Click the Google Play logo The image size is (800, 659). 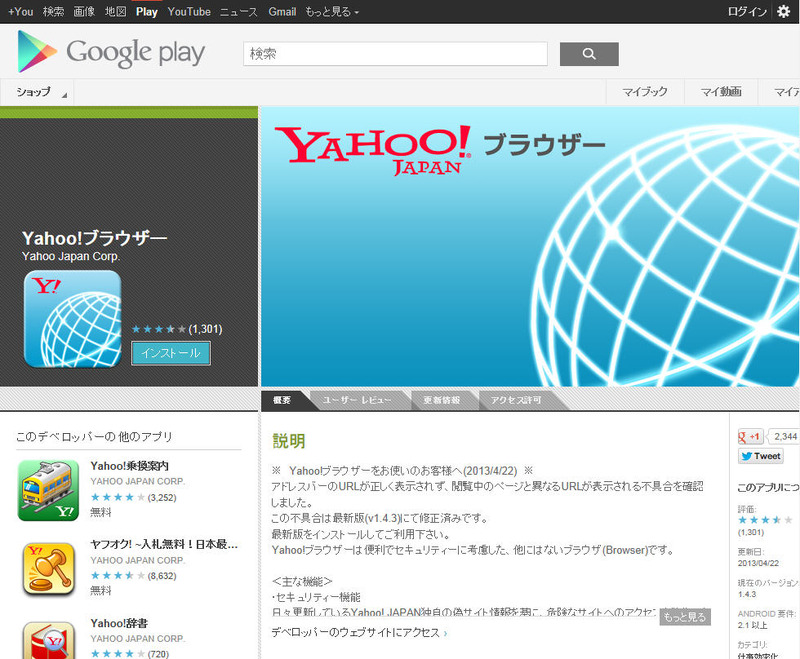[111, 52]
